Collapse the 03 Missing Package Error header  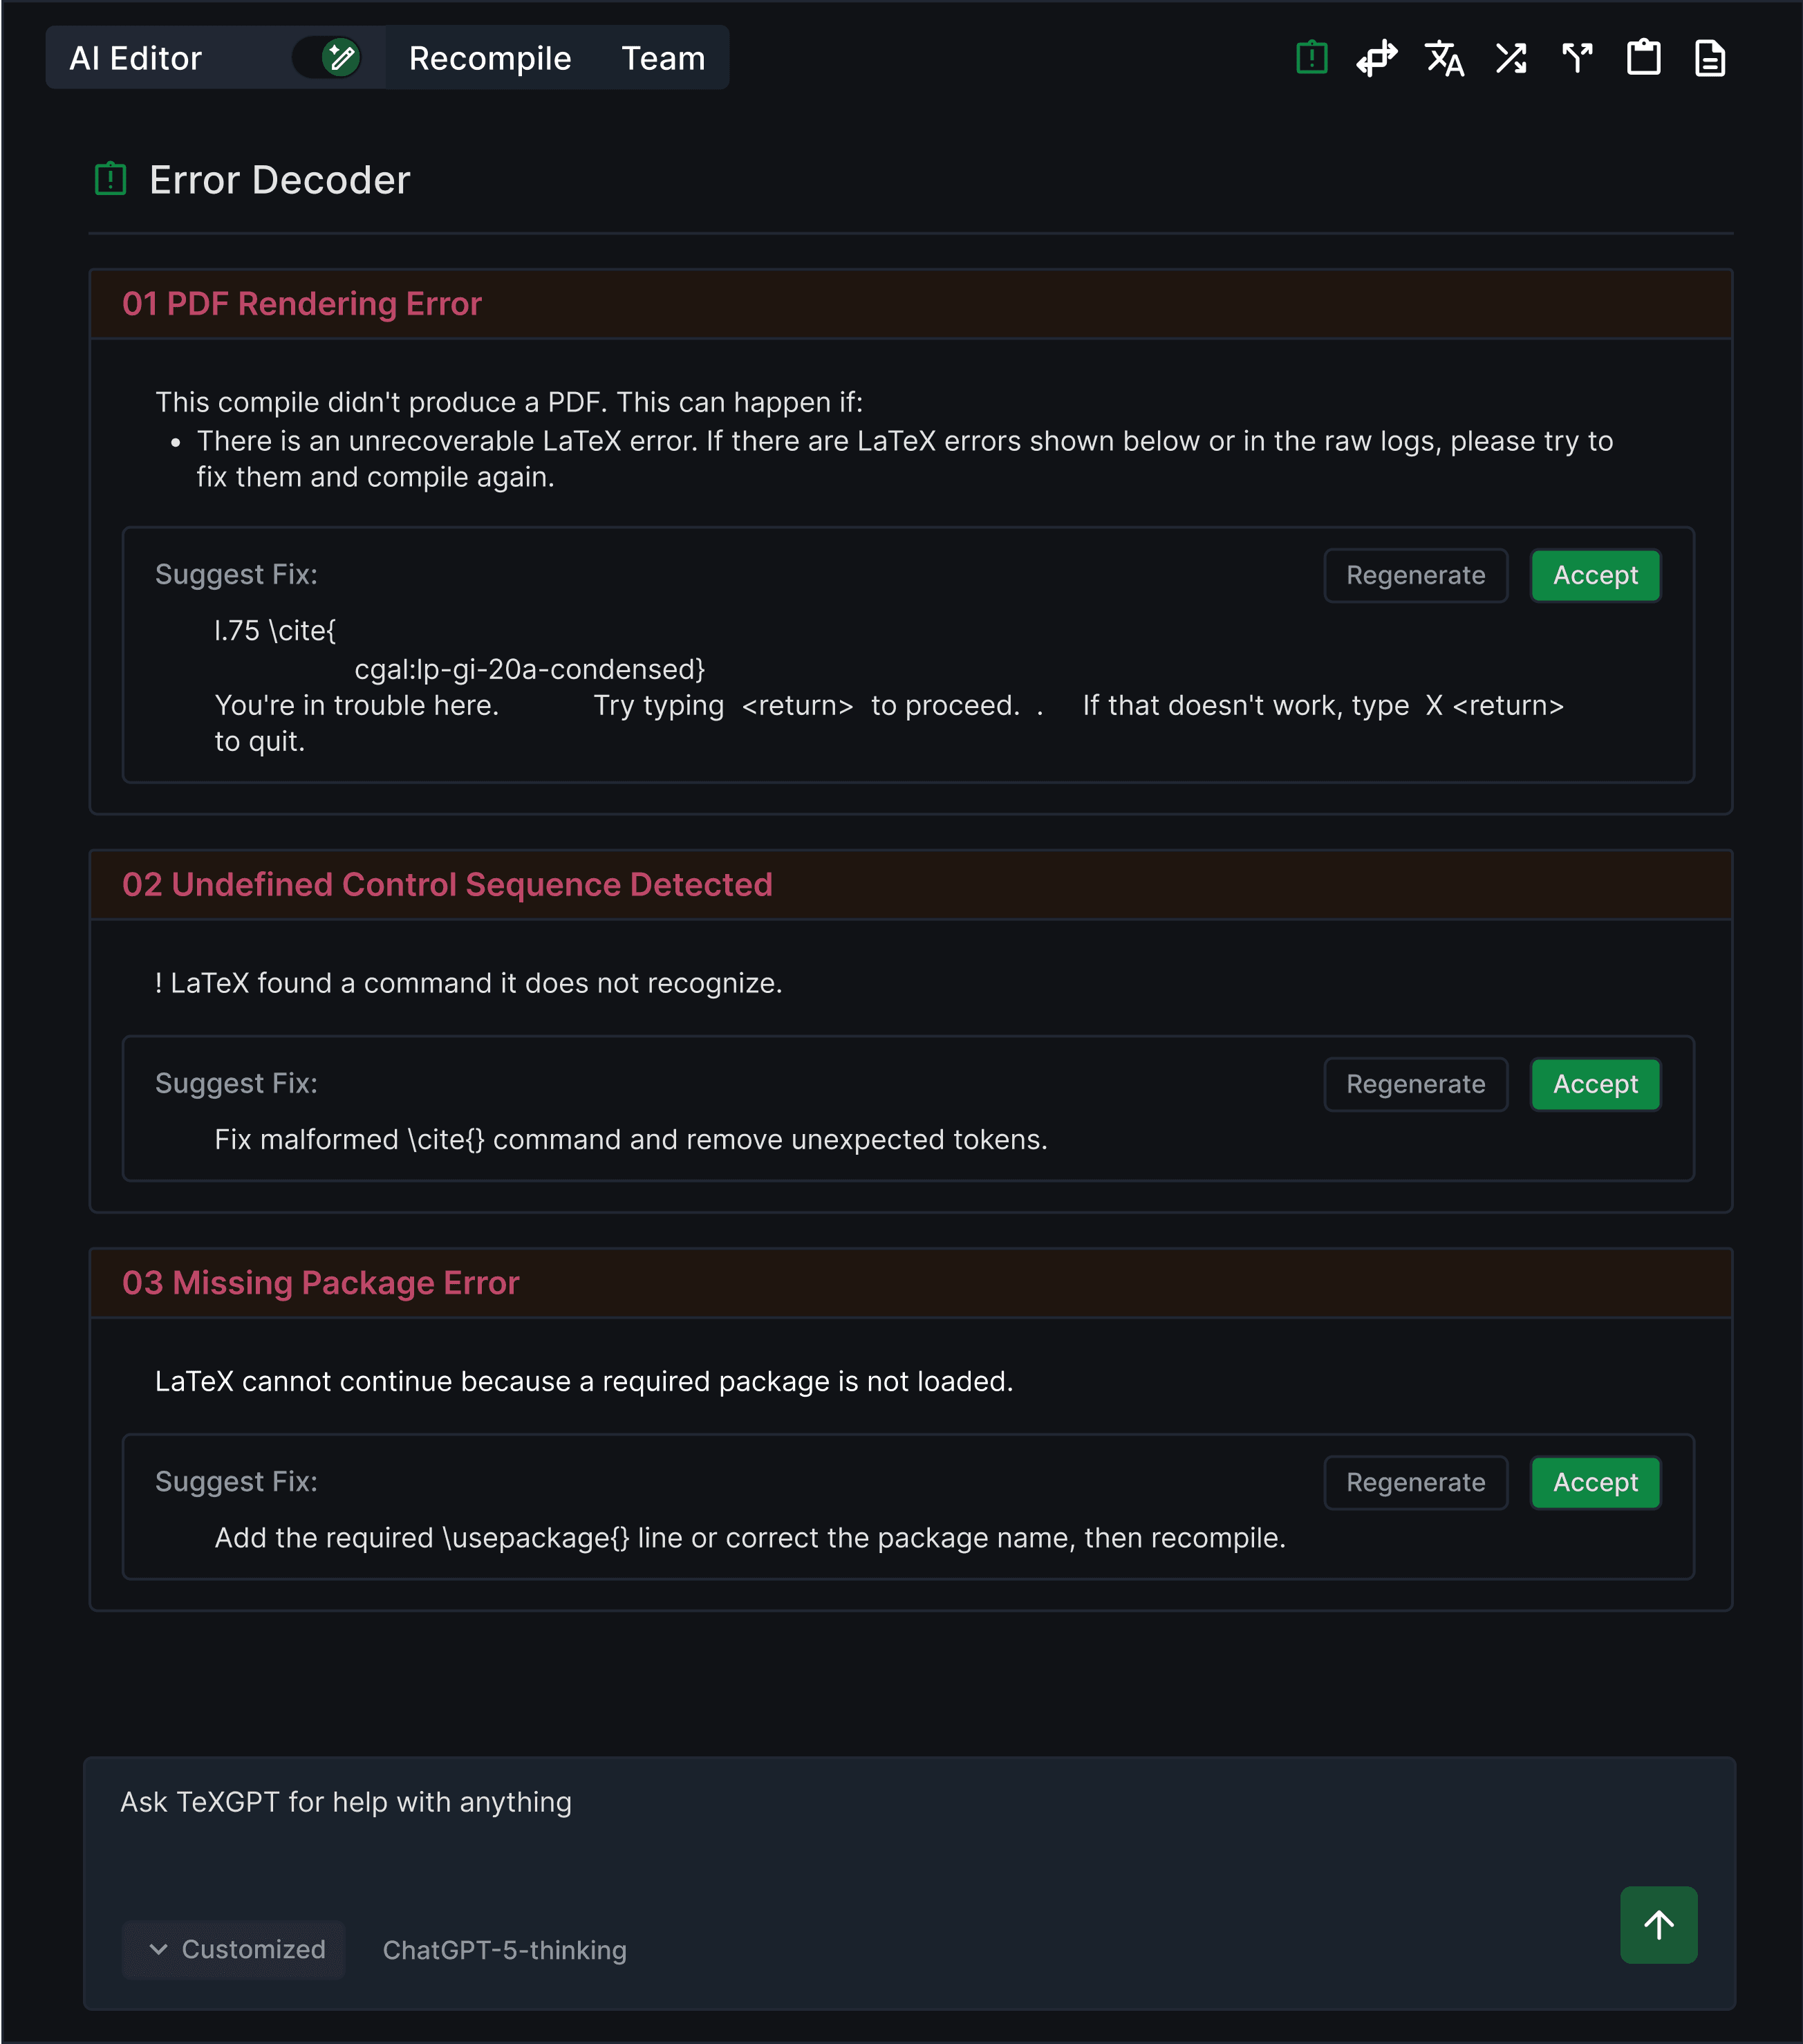[910, 1283]
